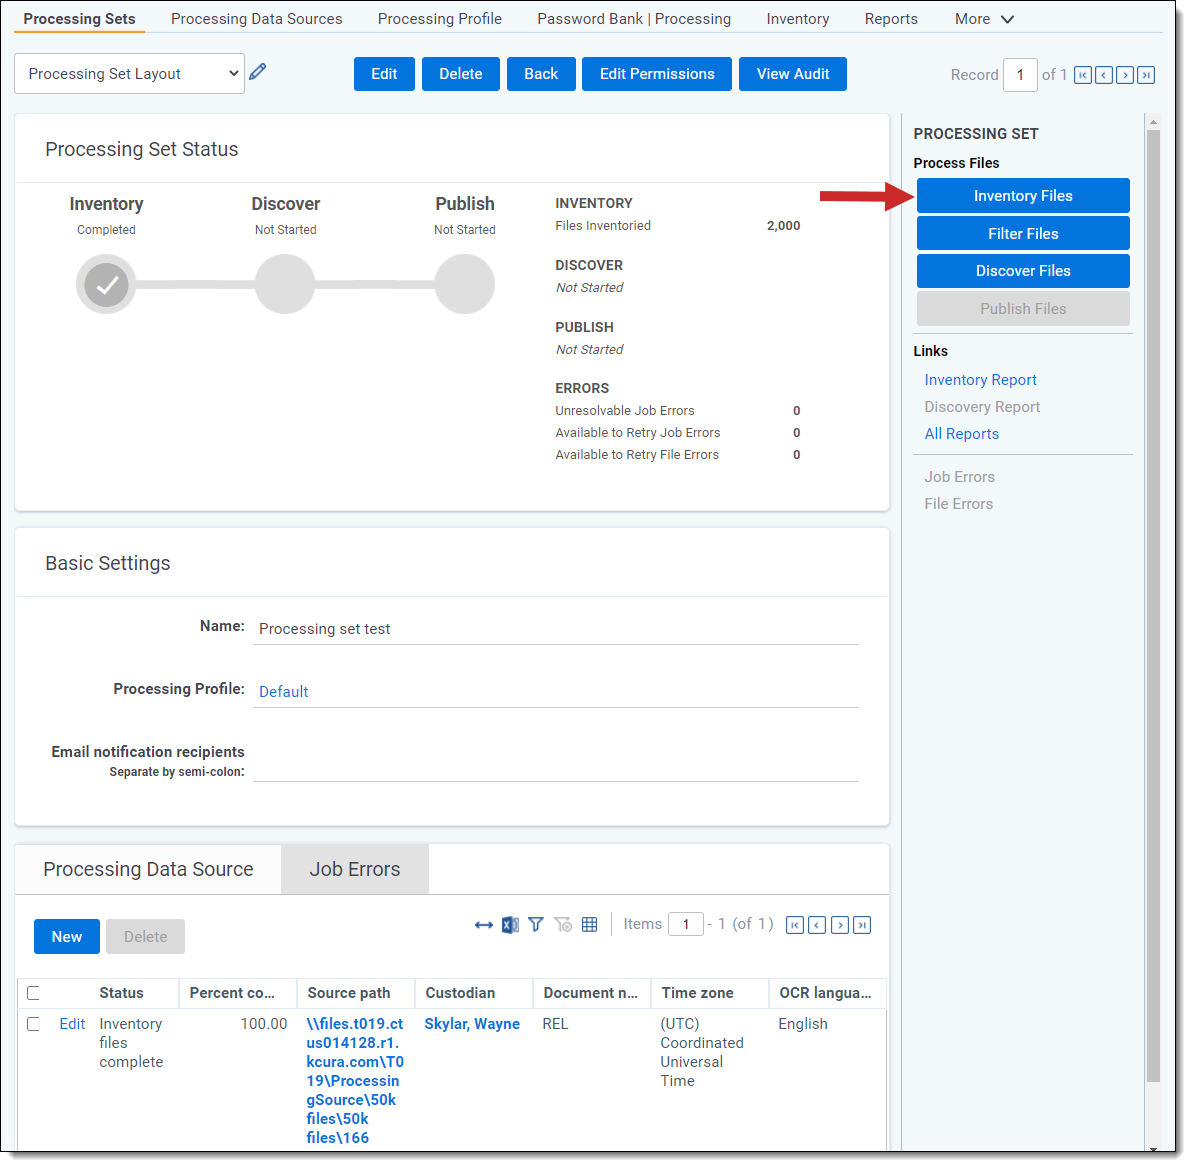This screenshot has height=1167, width=1191.
Task: Open the Inventory Report link
Action: [980, 380]
